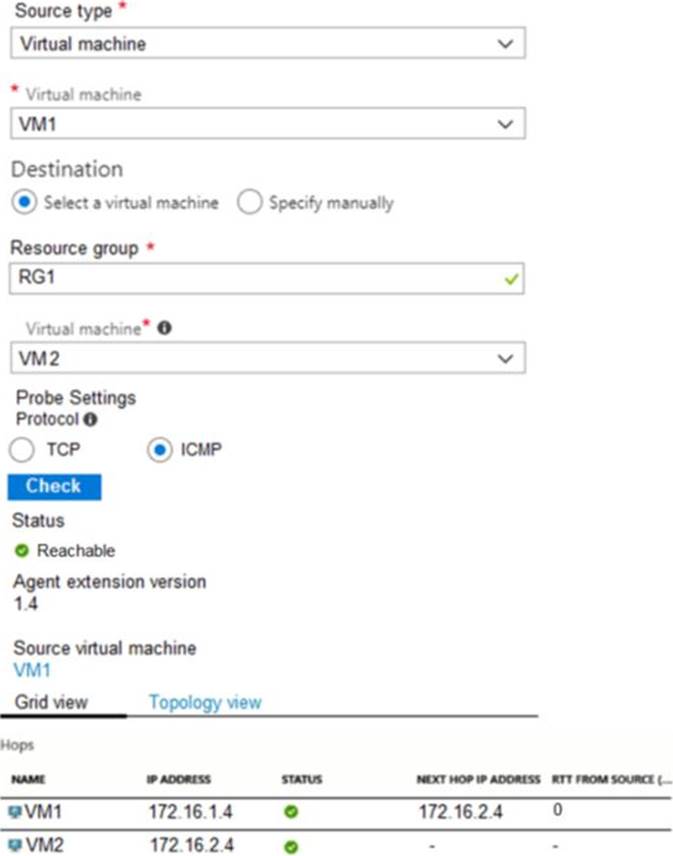Screen dimensions: 673x856
Task: Expand the source VM1 virtual machine dropdown
Action: [267, 123]
